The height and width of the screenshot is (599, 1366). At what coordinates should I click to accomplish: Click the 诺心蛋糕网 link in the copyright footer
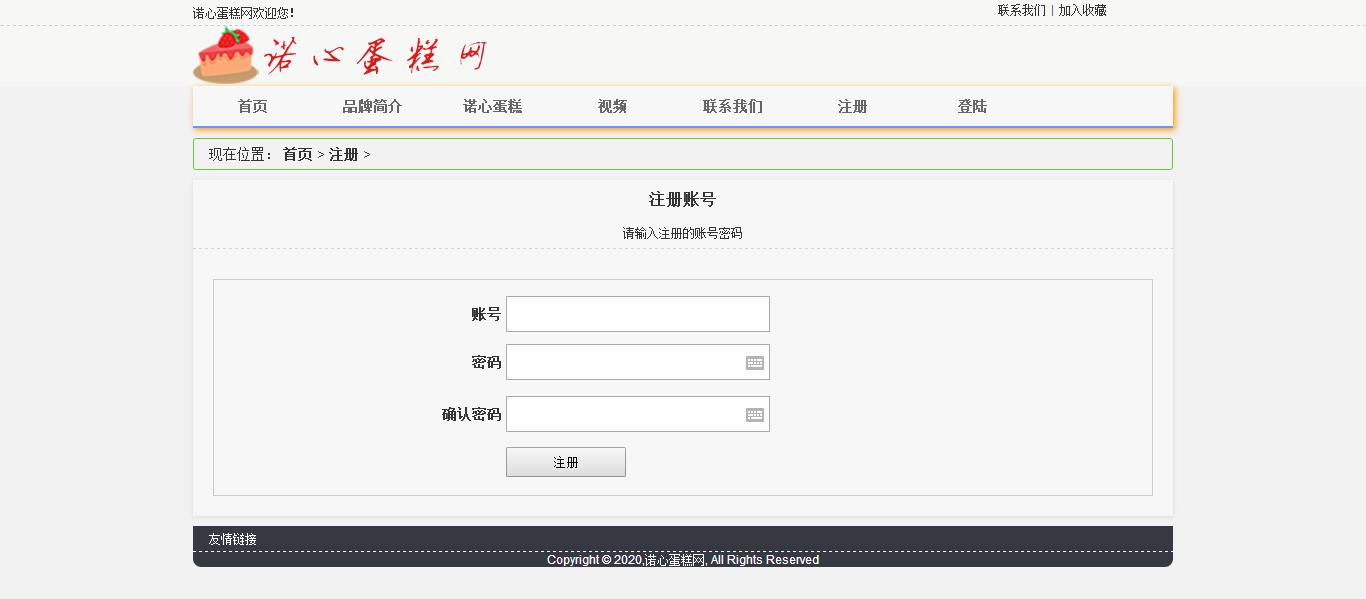tap(675, 560)
